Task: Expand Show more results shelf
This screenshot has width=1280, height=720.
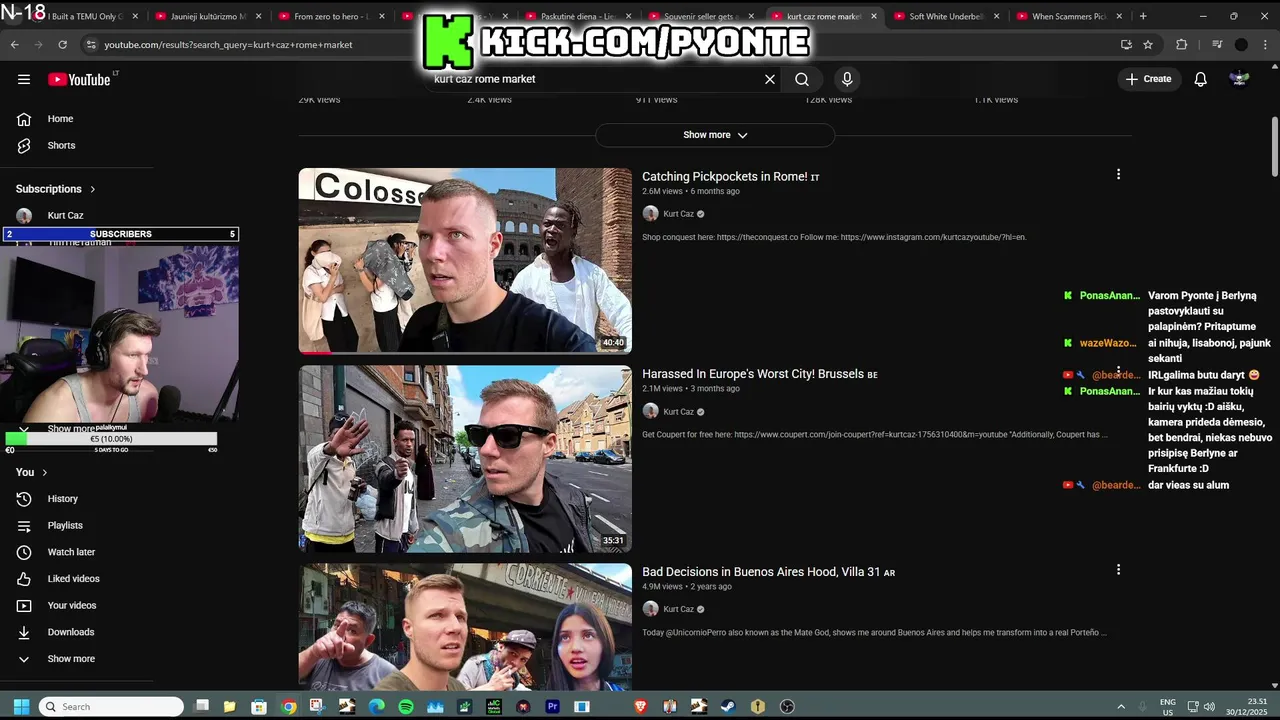Action: pos(715,135)
